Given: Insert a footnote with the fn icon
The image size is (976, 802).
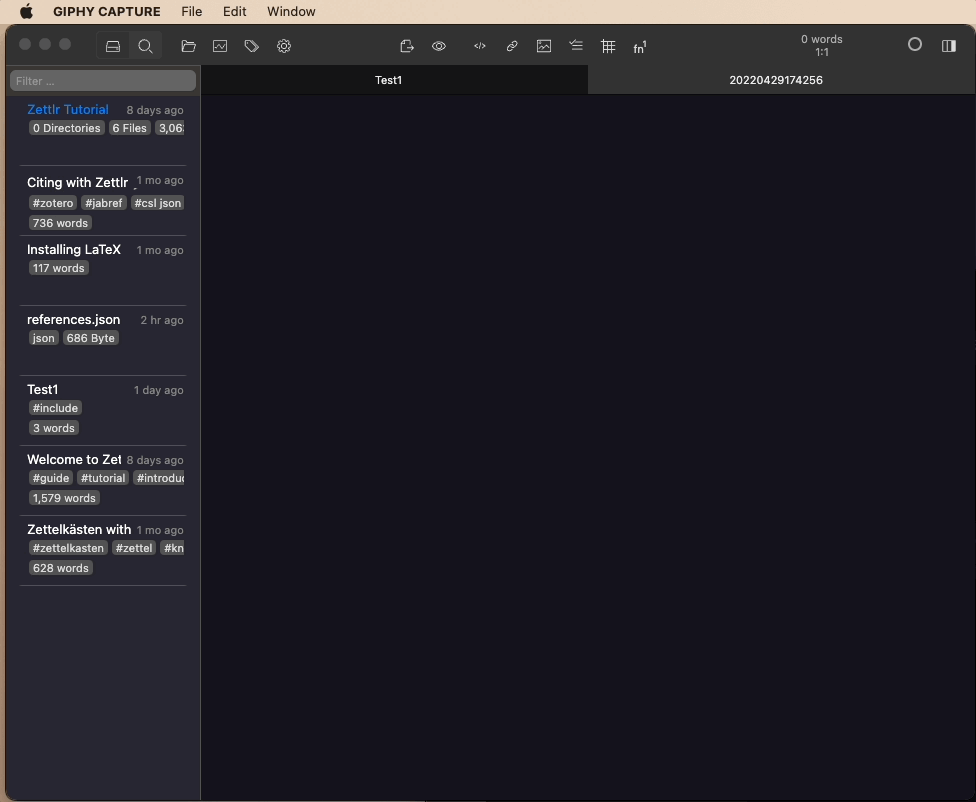Looking at the screenshot, I should click(x=639, y=46).
